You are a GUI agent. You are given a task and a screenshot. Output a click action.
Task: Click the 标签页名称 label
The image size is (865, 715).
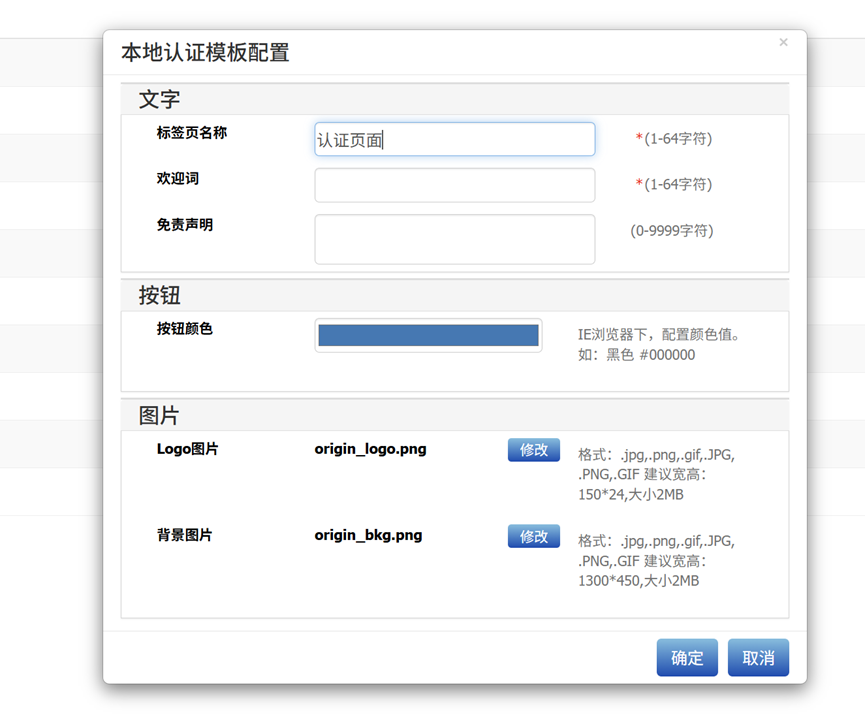(191, 133)
